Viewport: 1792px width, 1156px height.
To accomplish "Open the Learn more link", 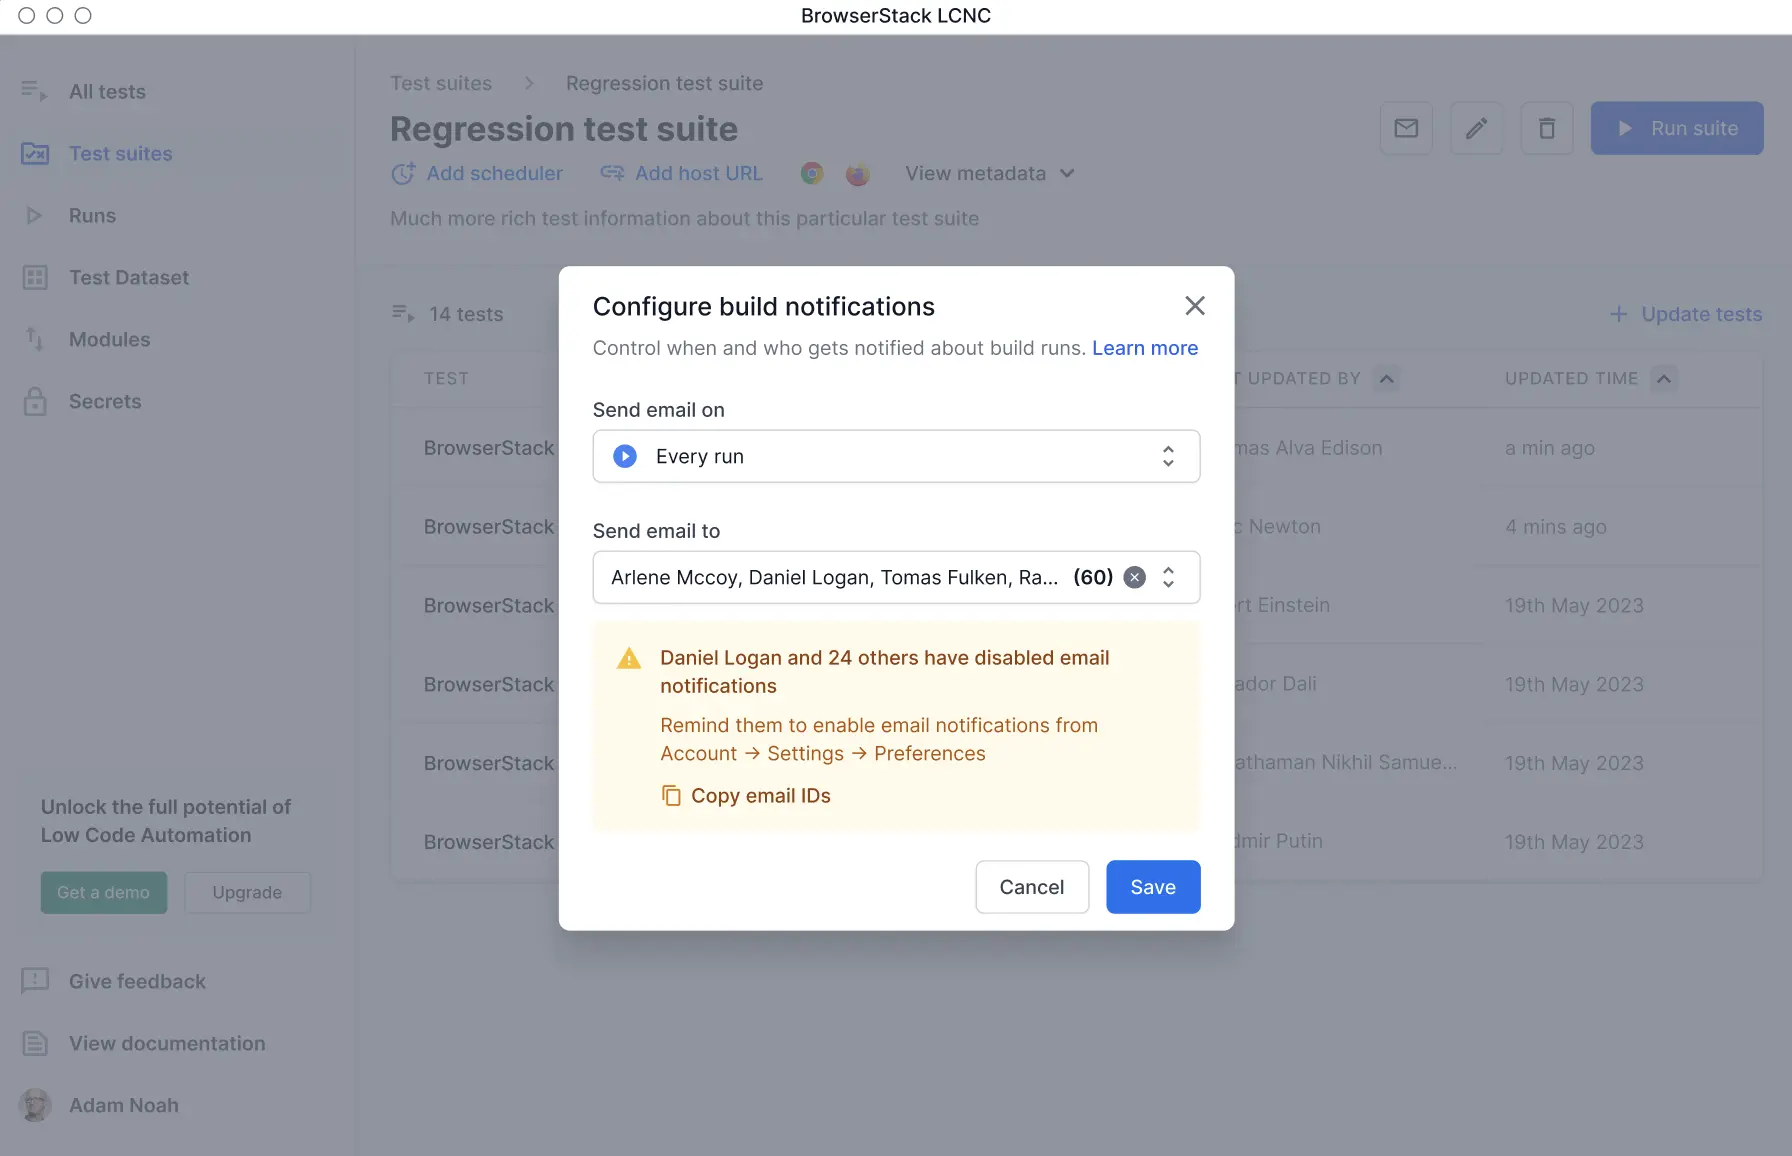I will point(1144,348).
